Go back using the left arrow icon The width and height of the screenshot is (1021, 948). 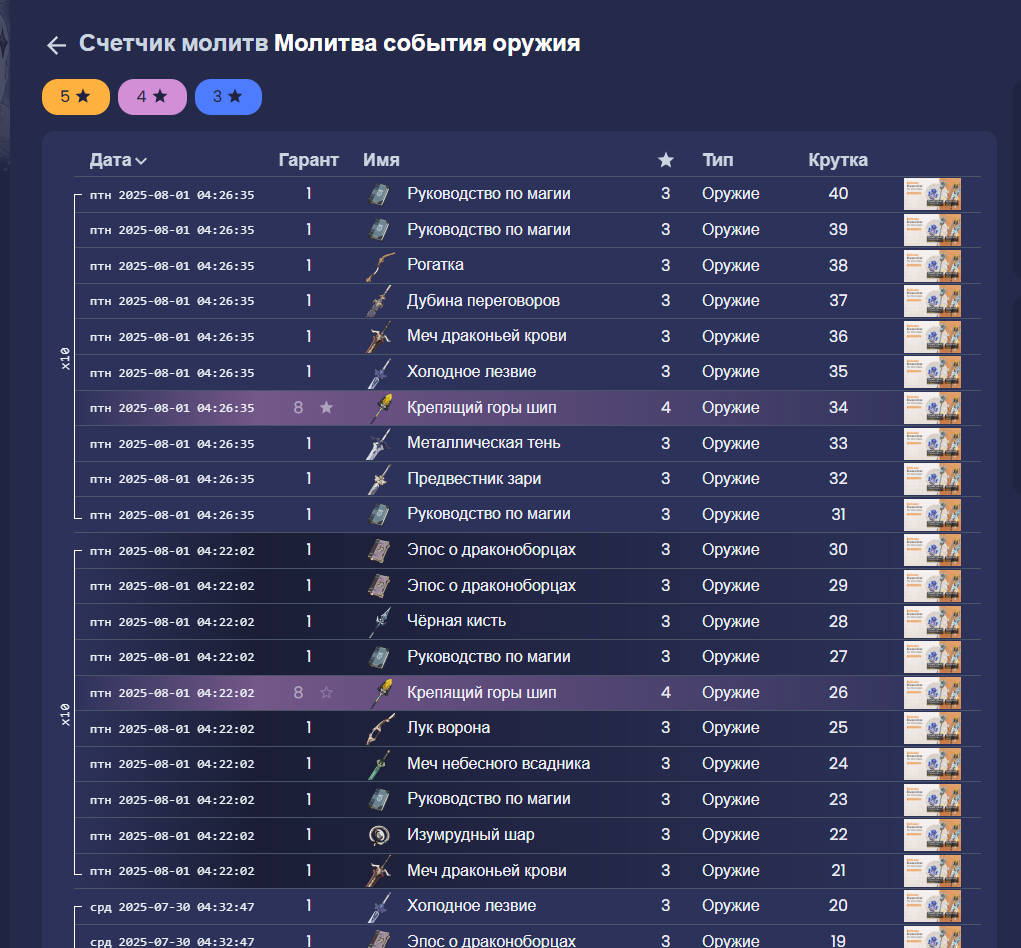(x=57, y=45)
